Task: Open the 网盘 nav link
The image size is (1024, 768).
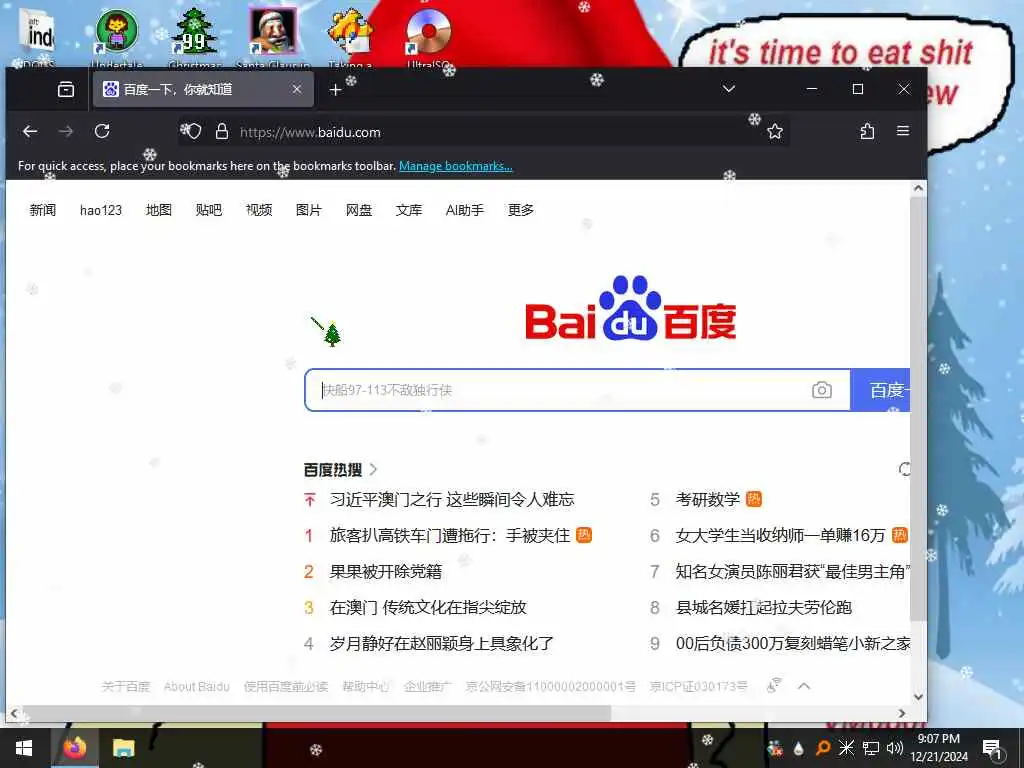Action: [x=359, y=210]
